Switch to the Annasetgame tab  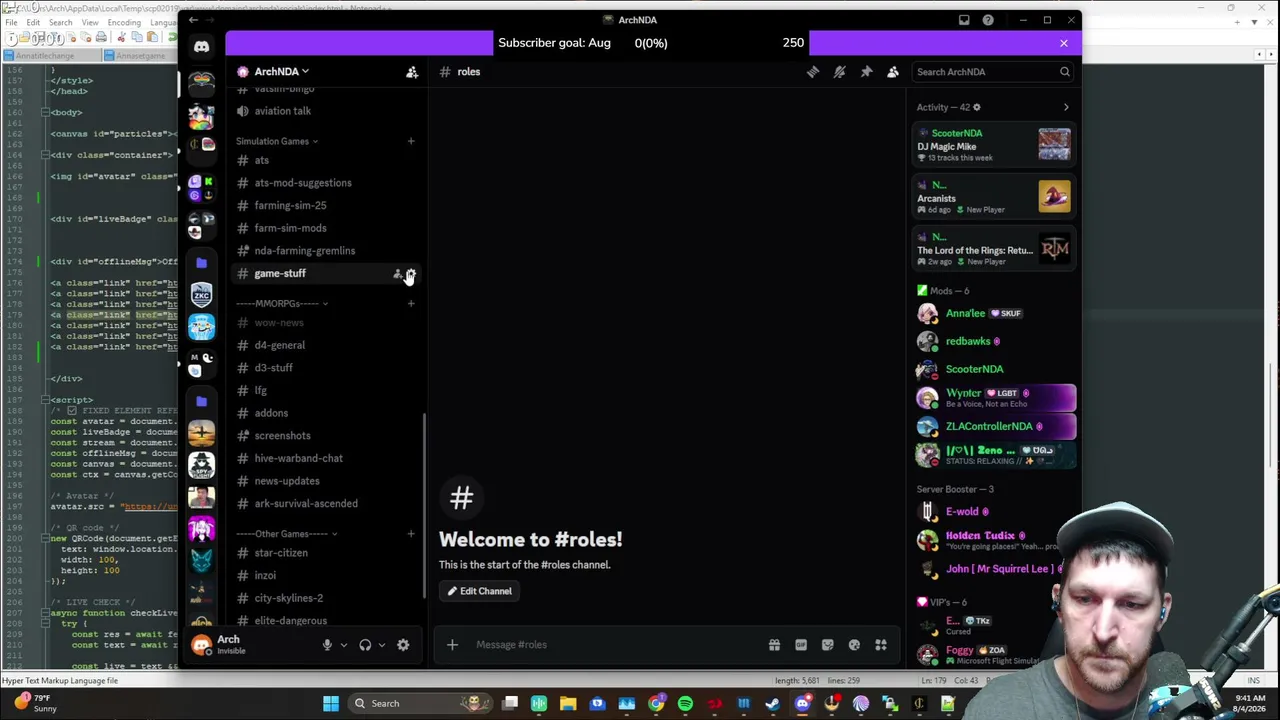[142, 56]
